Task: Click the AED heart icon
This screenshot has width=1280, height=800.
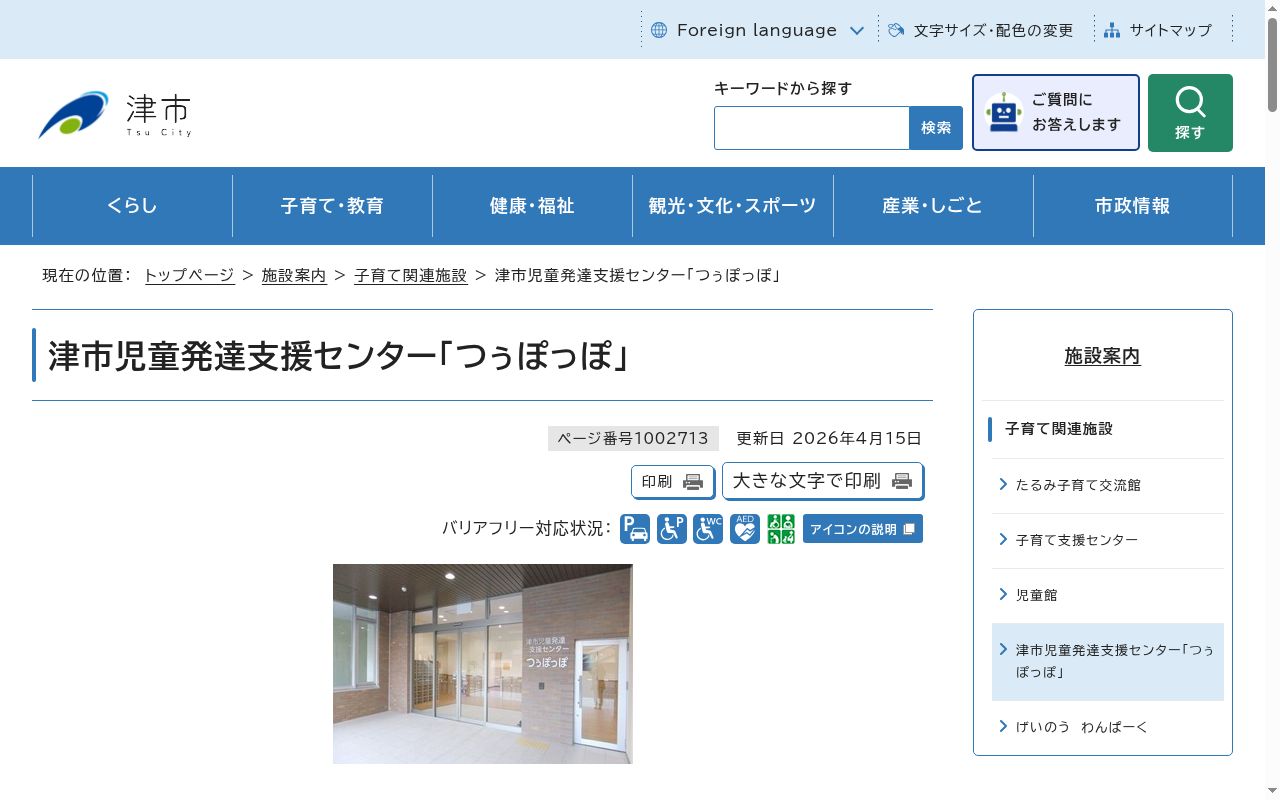Action: coord(745,529)
